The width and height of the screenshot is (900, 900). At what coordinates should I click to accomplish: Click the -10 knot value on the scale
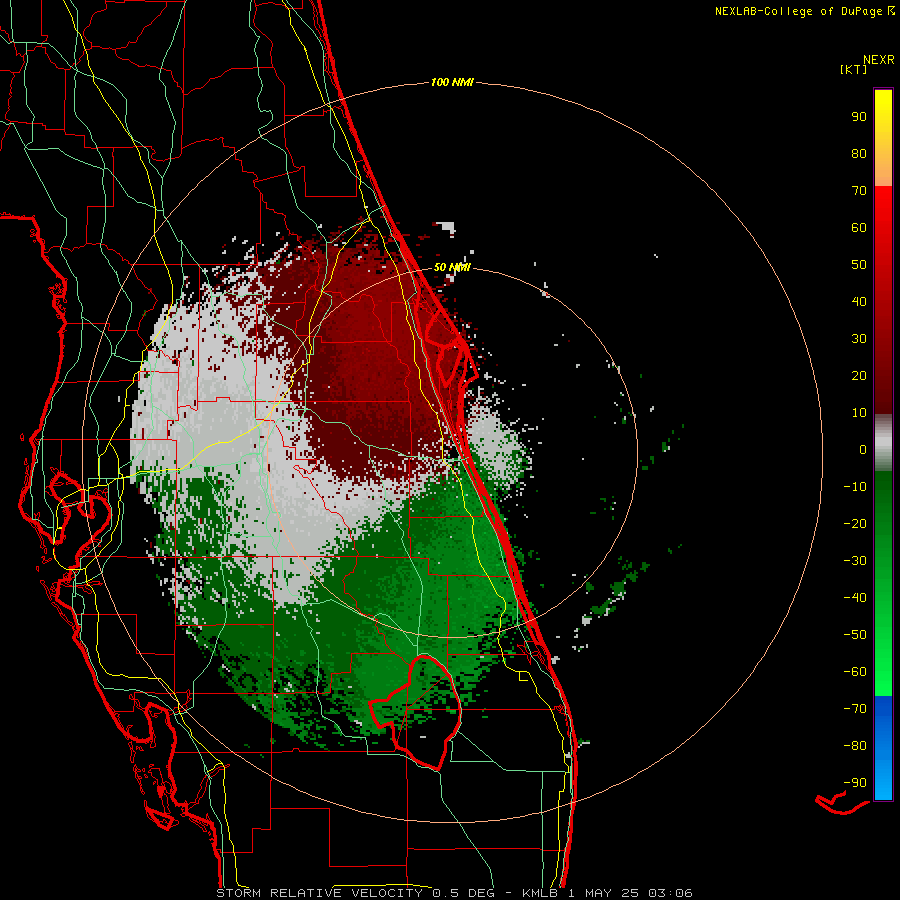(855, 487)
